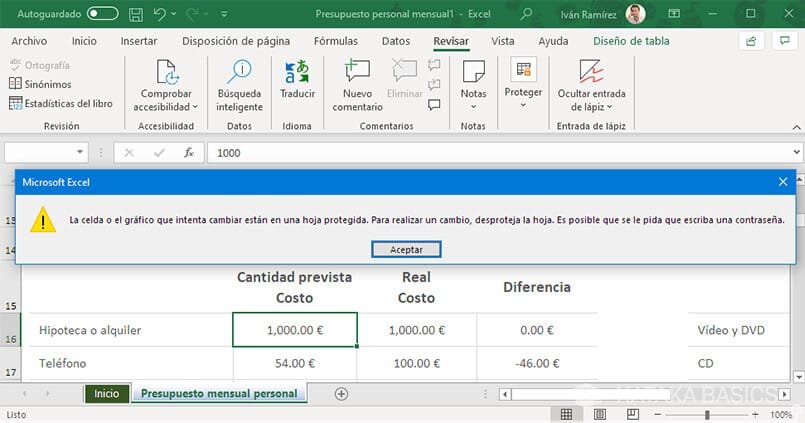This screenshot has width=805, height=423.
Task: Switch to the Inicio ribbon tab
Action: 84,41
